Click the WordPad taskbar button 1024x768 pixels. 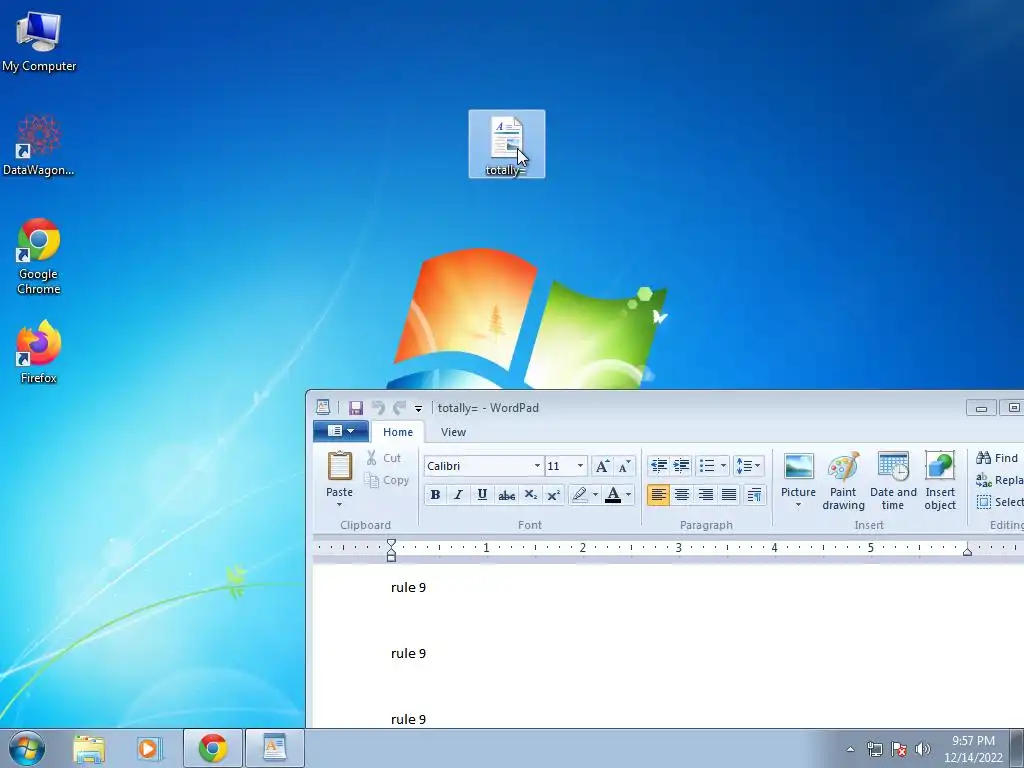tap(275, 748)
